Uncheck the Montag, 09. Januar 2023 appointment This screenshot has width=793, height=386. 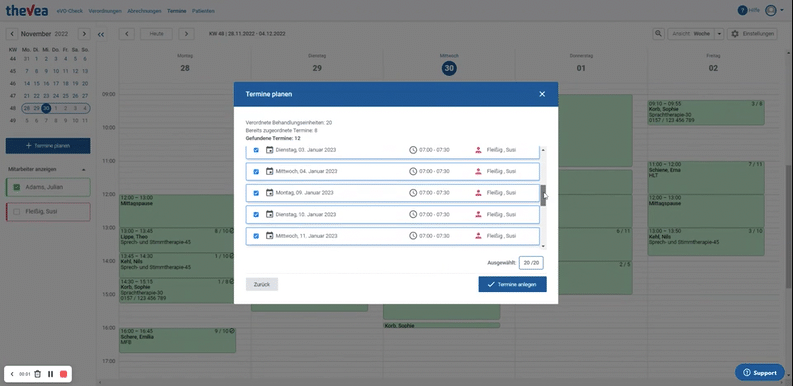pyautogui.click(x=256, y=193)
